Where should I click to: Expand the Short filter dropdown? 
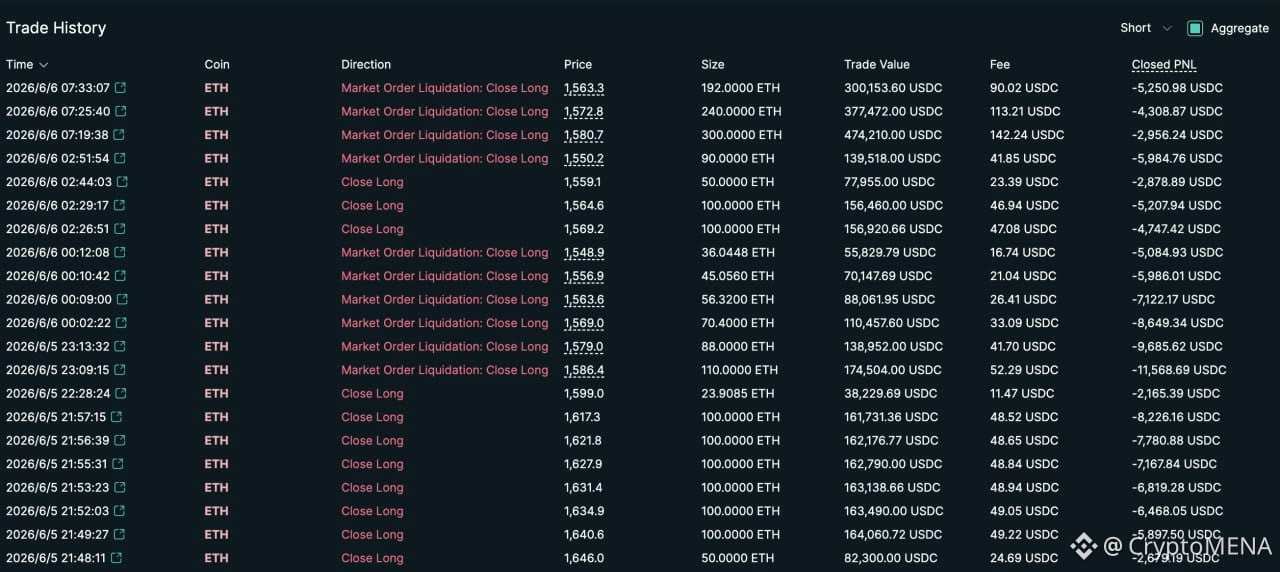pyautogui.click(x=1146, y=28)
